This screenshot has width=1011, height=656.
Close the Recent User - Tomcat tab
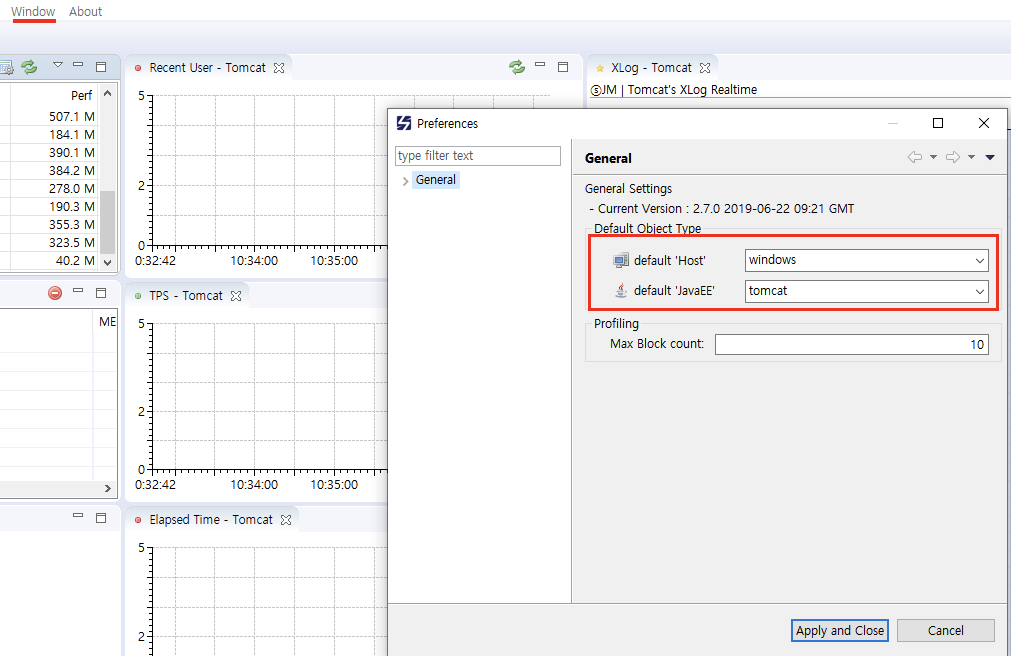click(279, 68)
